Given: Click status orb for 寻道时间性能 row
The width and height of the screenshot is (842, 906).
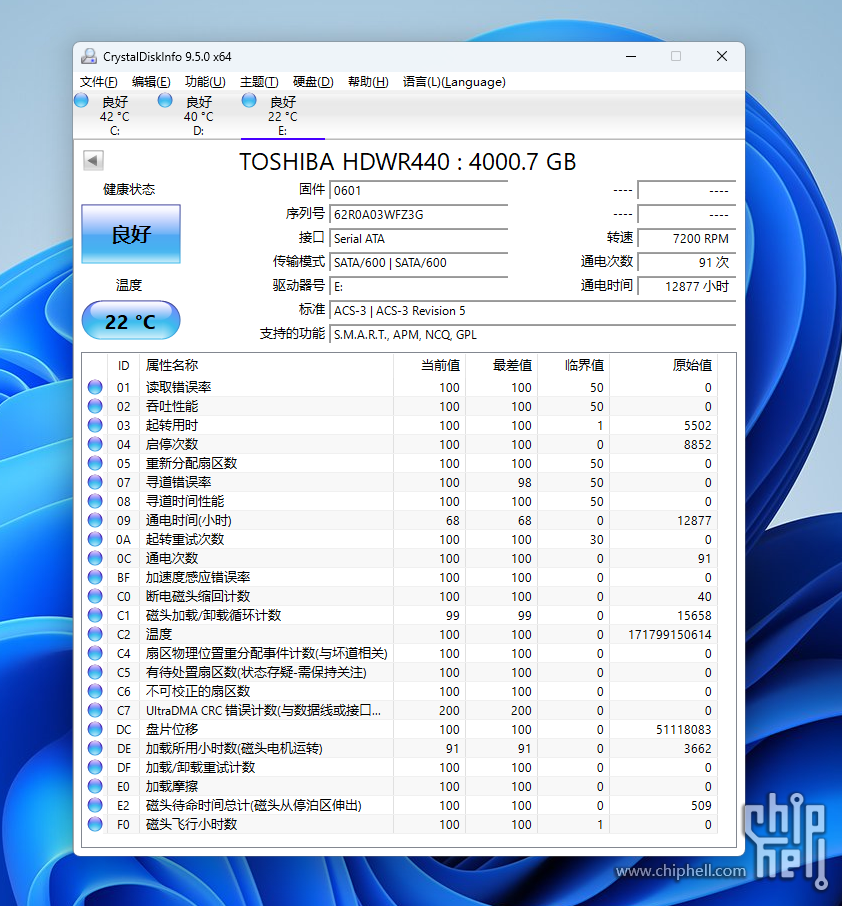Looking at the screenshot, I should 95,501.
